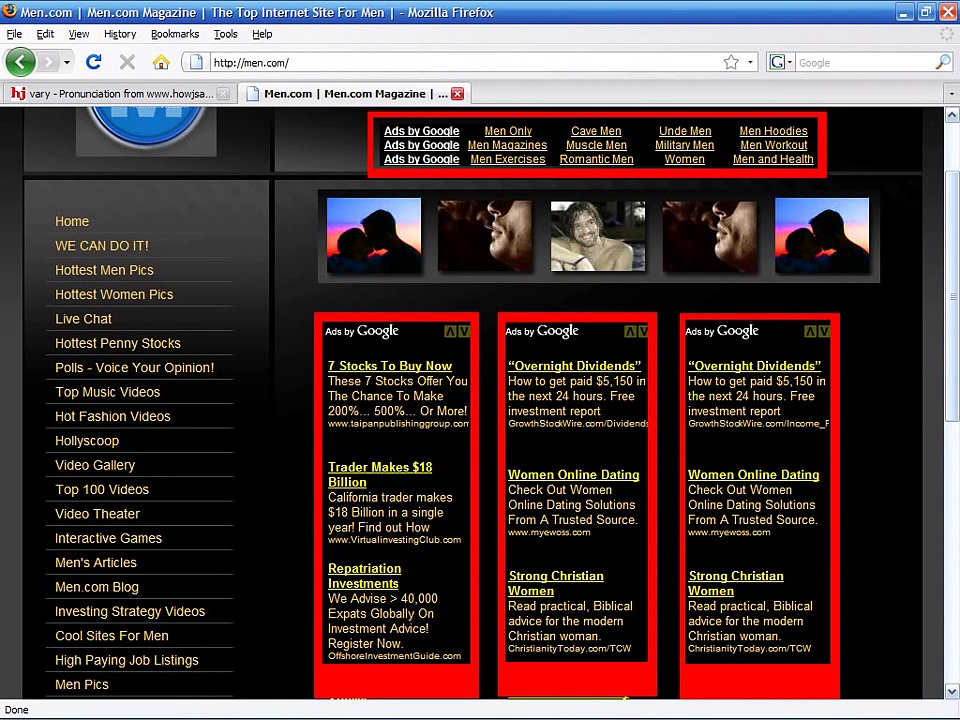Open the View menu
Image resolution: width=960 pixels, height=720 pixels.
79,34
